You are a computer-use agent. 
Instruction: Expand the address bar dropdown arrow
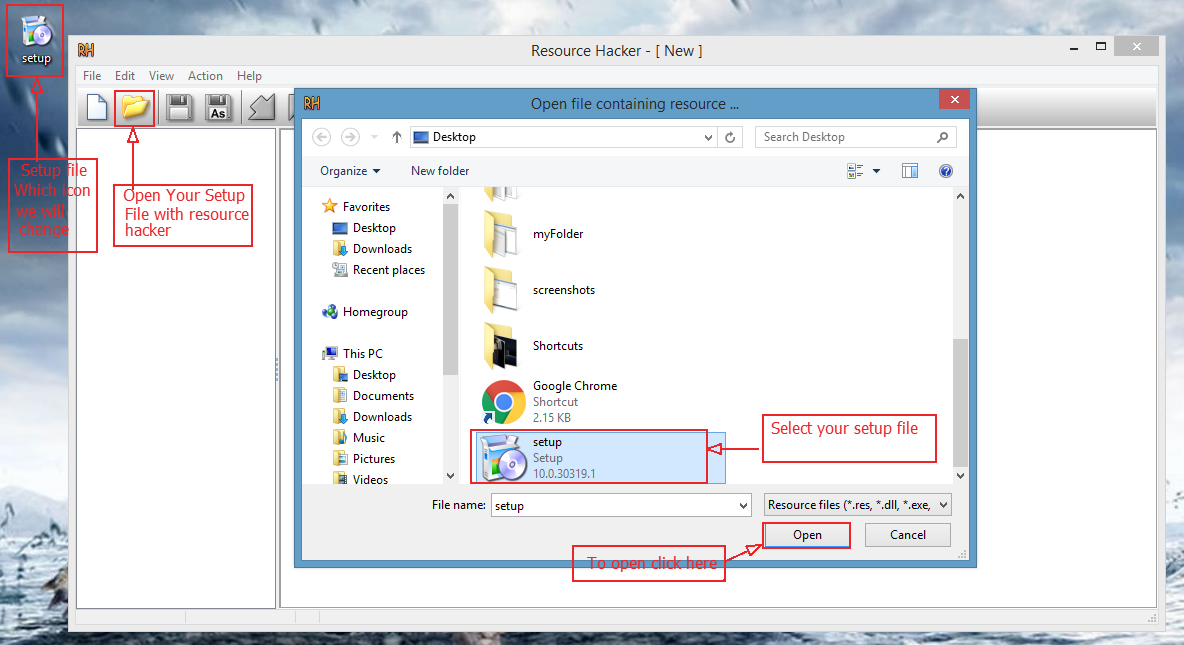click(708, 137)
